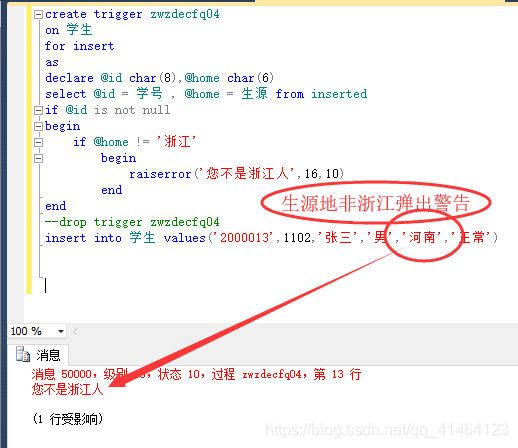Place cursor on the raiserror line

coord(236,174)
